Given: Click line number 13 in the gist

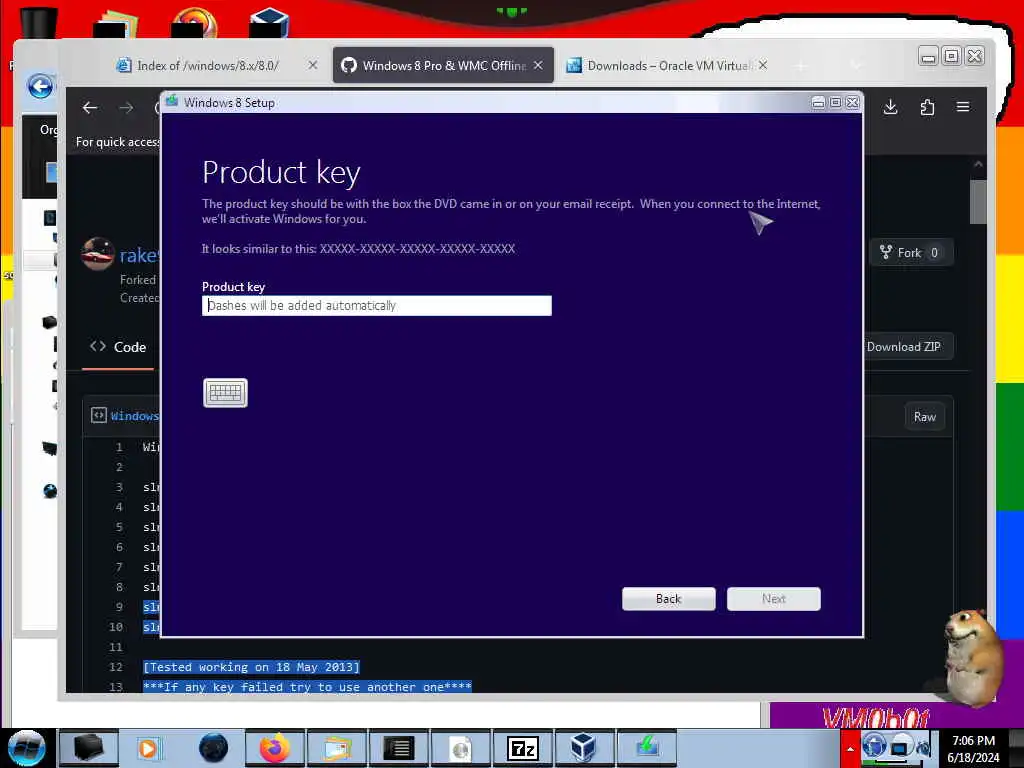Looking at the screenshot, I should point(116,687).
